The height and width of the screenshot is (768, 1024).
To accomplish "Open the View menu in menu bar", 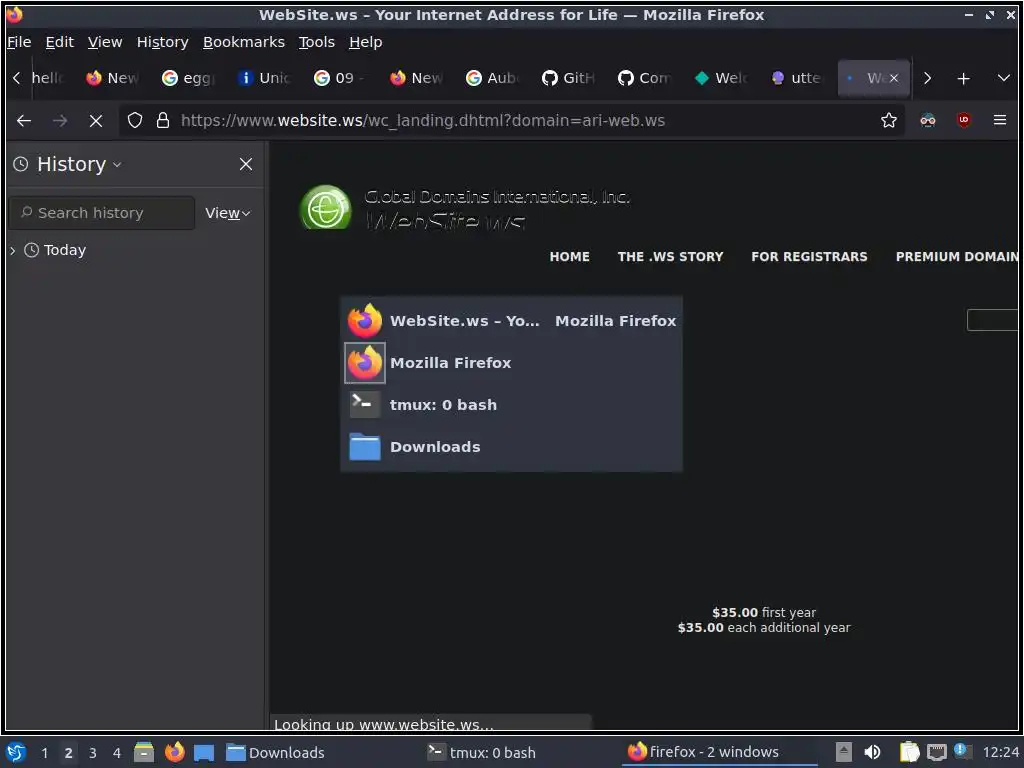I will [x=105, y=42].
